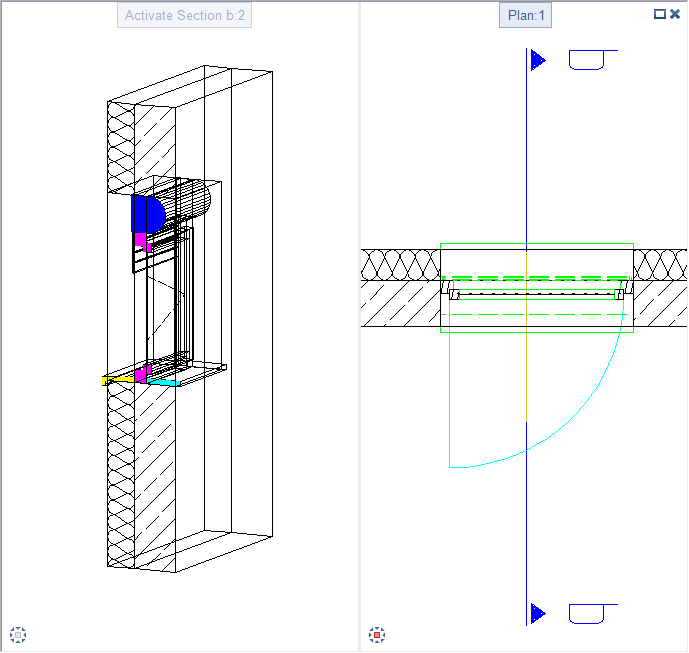Select the bottom section marker arrow
The height and width of the screenshot is (653, 689).
tap(538, 613)
